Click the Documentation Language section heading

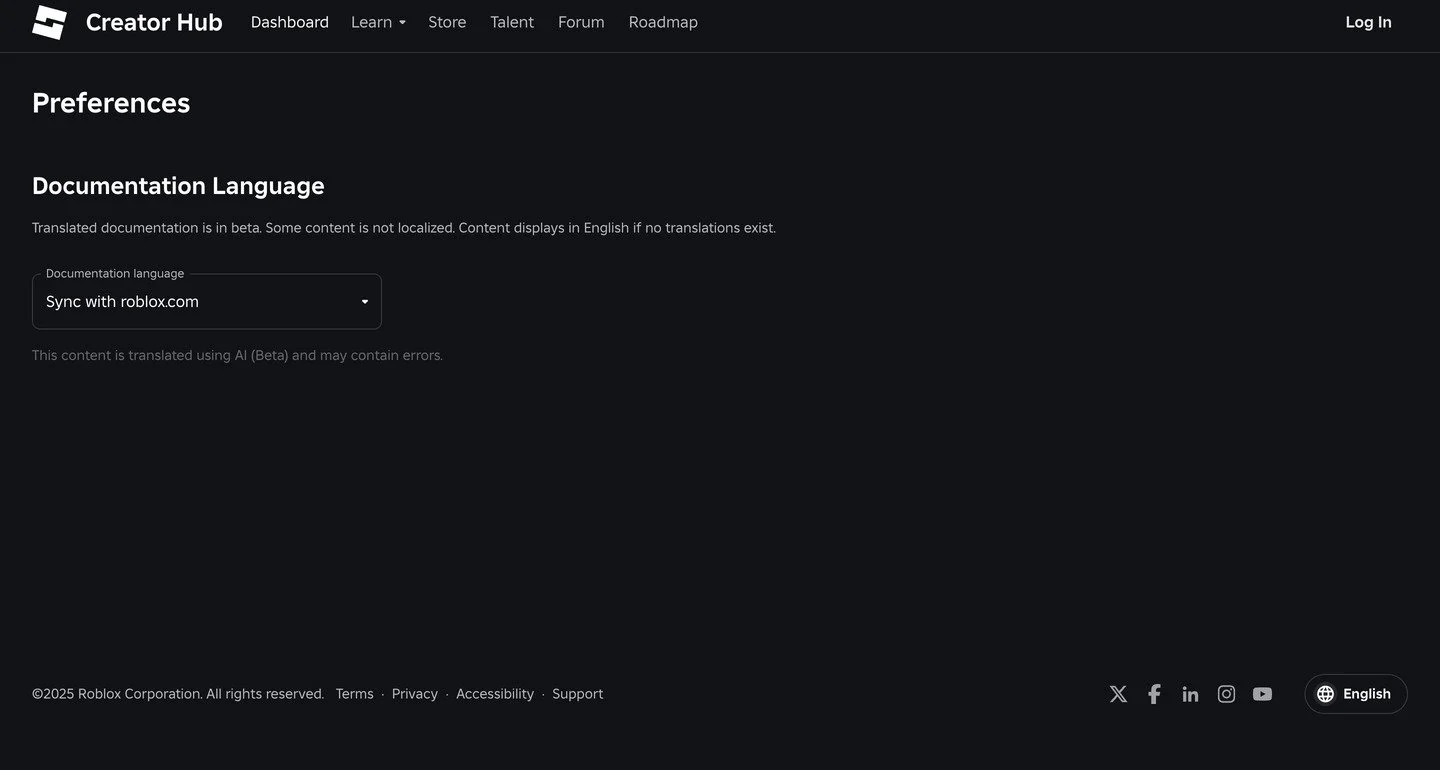pos(178,186)
